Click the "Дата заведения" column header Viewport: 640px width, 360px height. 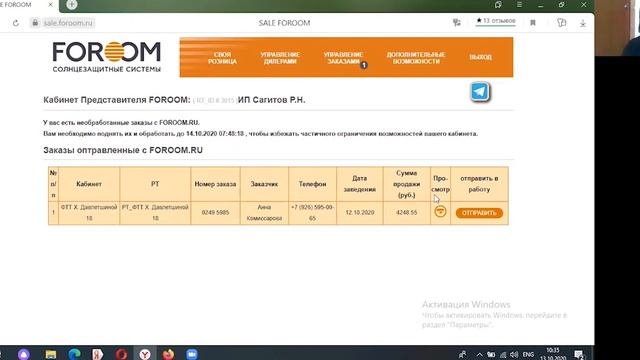[x=360, y=184]
